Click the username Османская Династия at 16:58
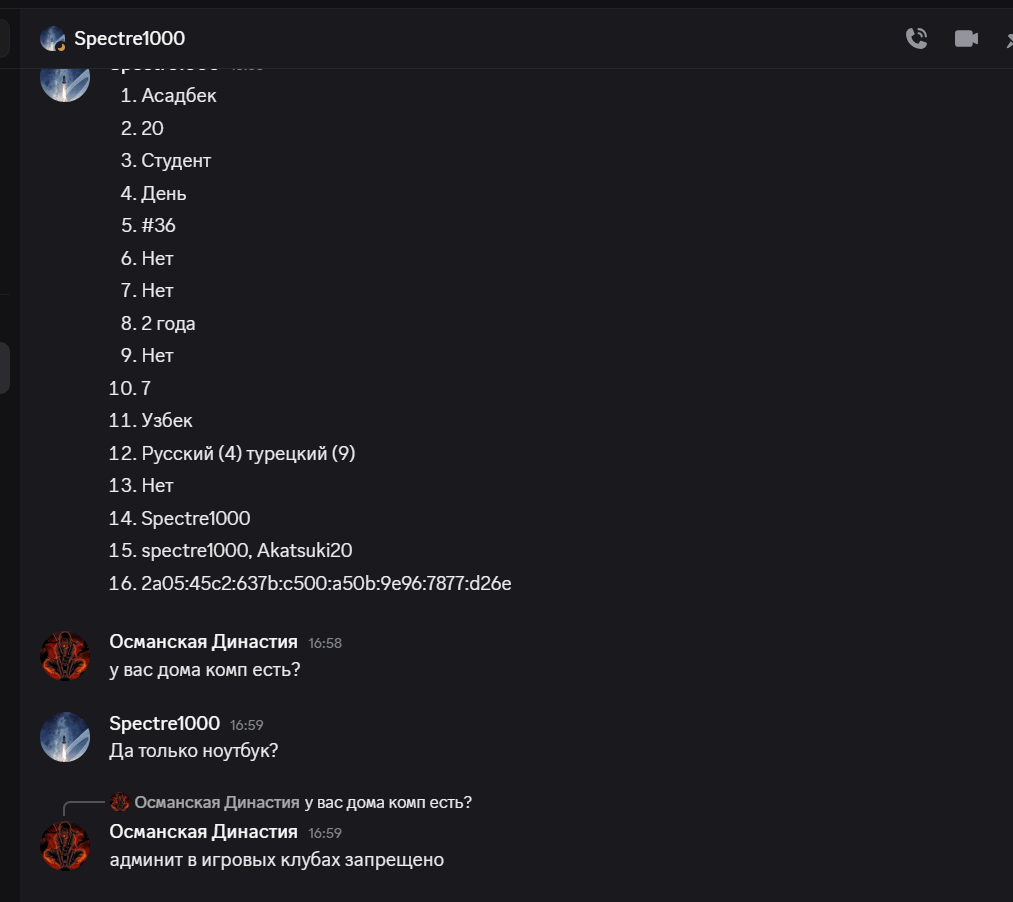This screenshot has width=1013, height=902. (203, 642)
